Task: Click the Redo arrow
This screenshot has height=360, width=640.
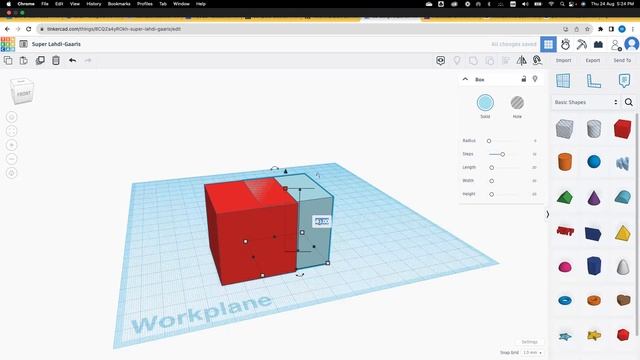Action: click(x=88, y=60)
